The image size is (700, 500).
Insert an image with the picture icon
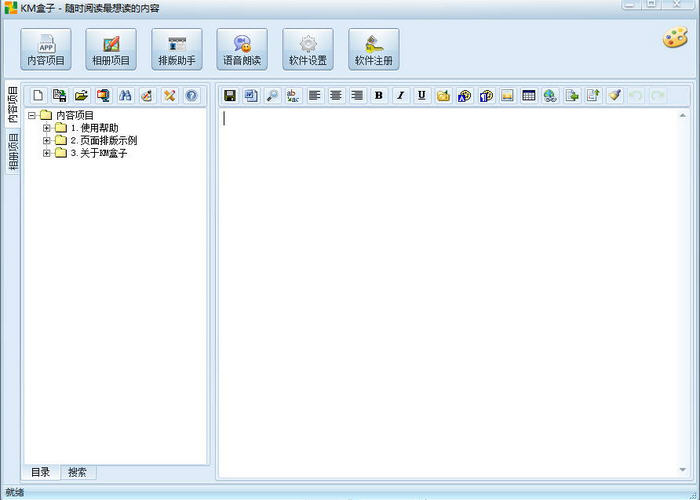point(508,95)
